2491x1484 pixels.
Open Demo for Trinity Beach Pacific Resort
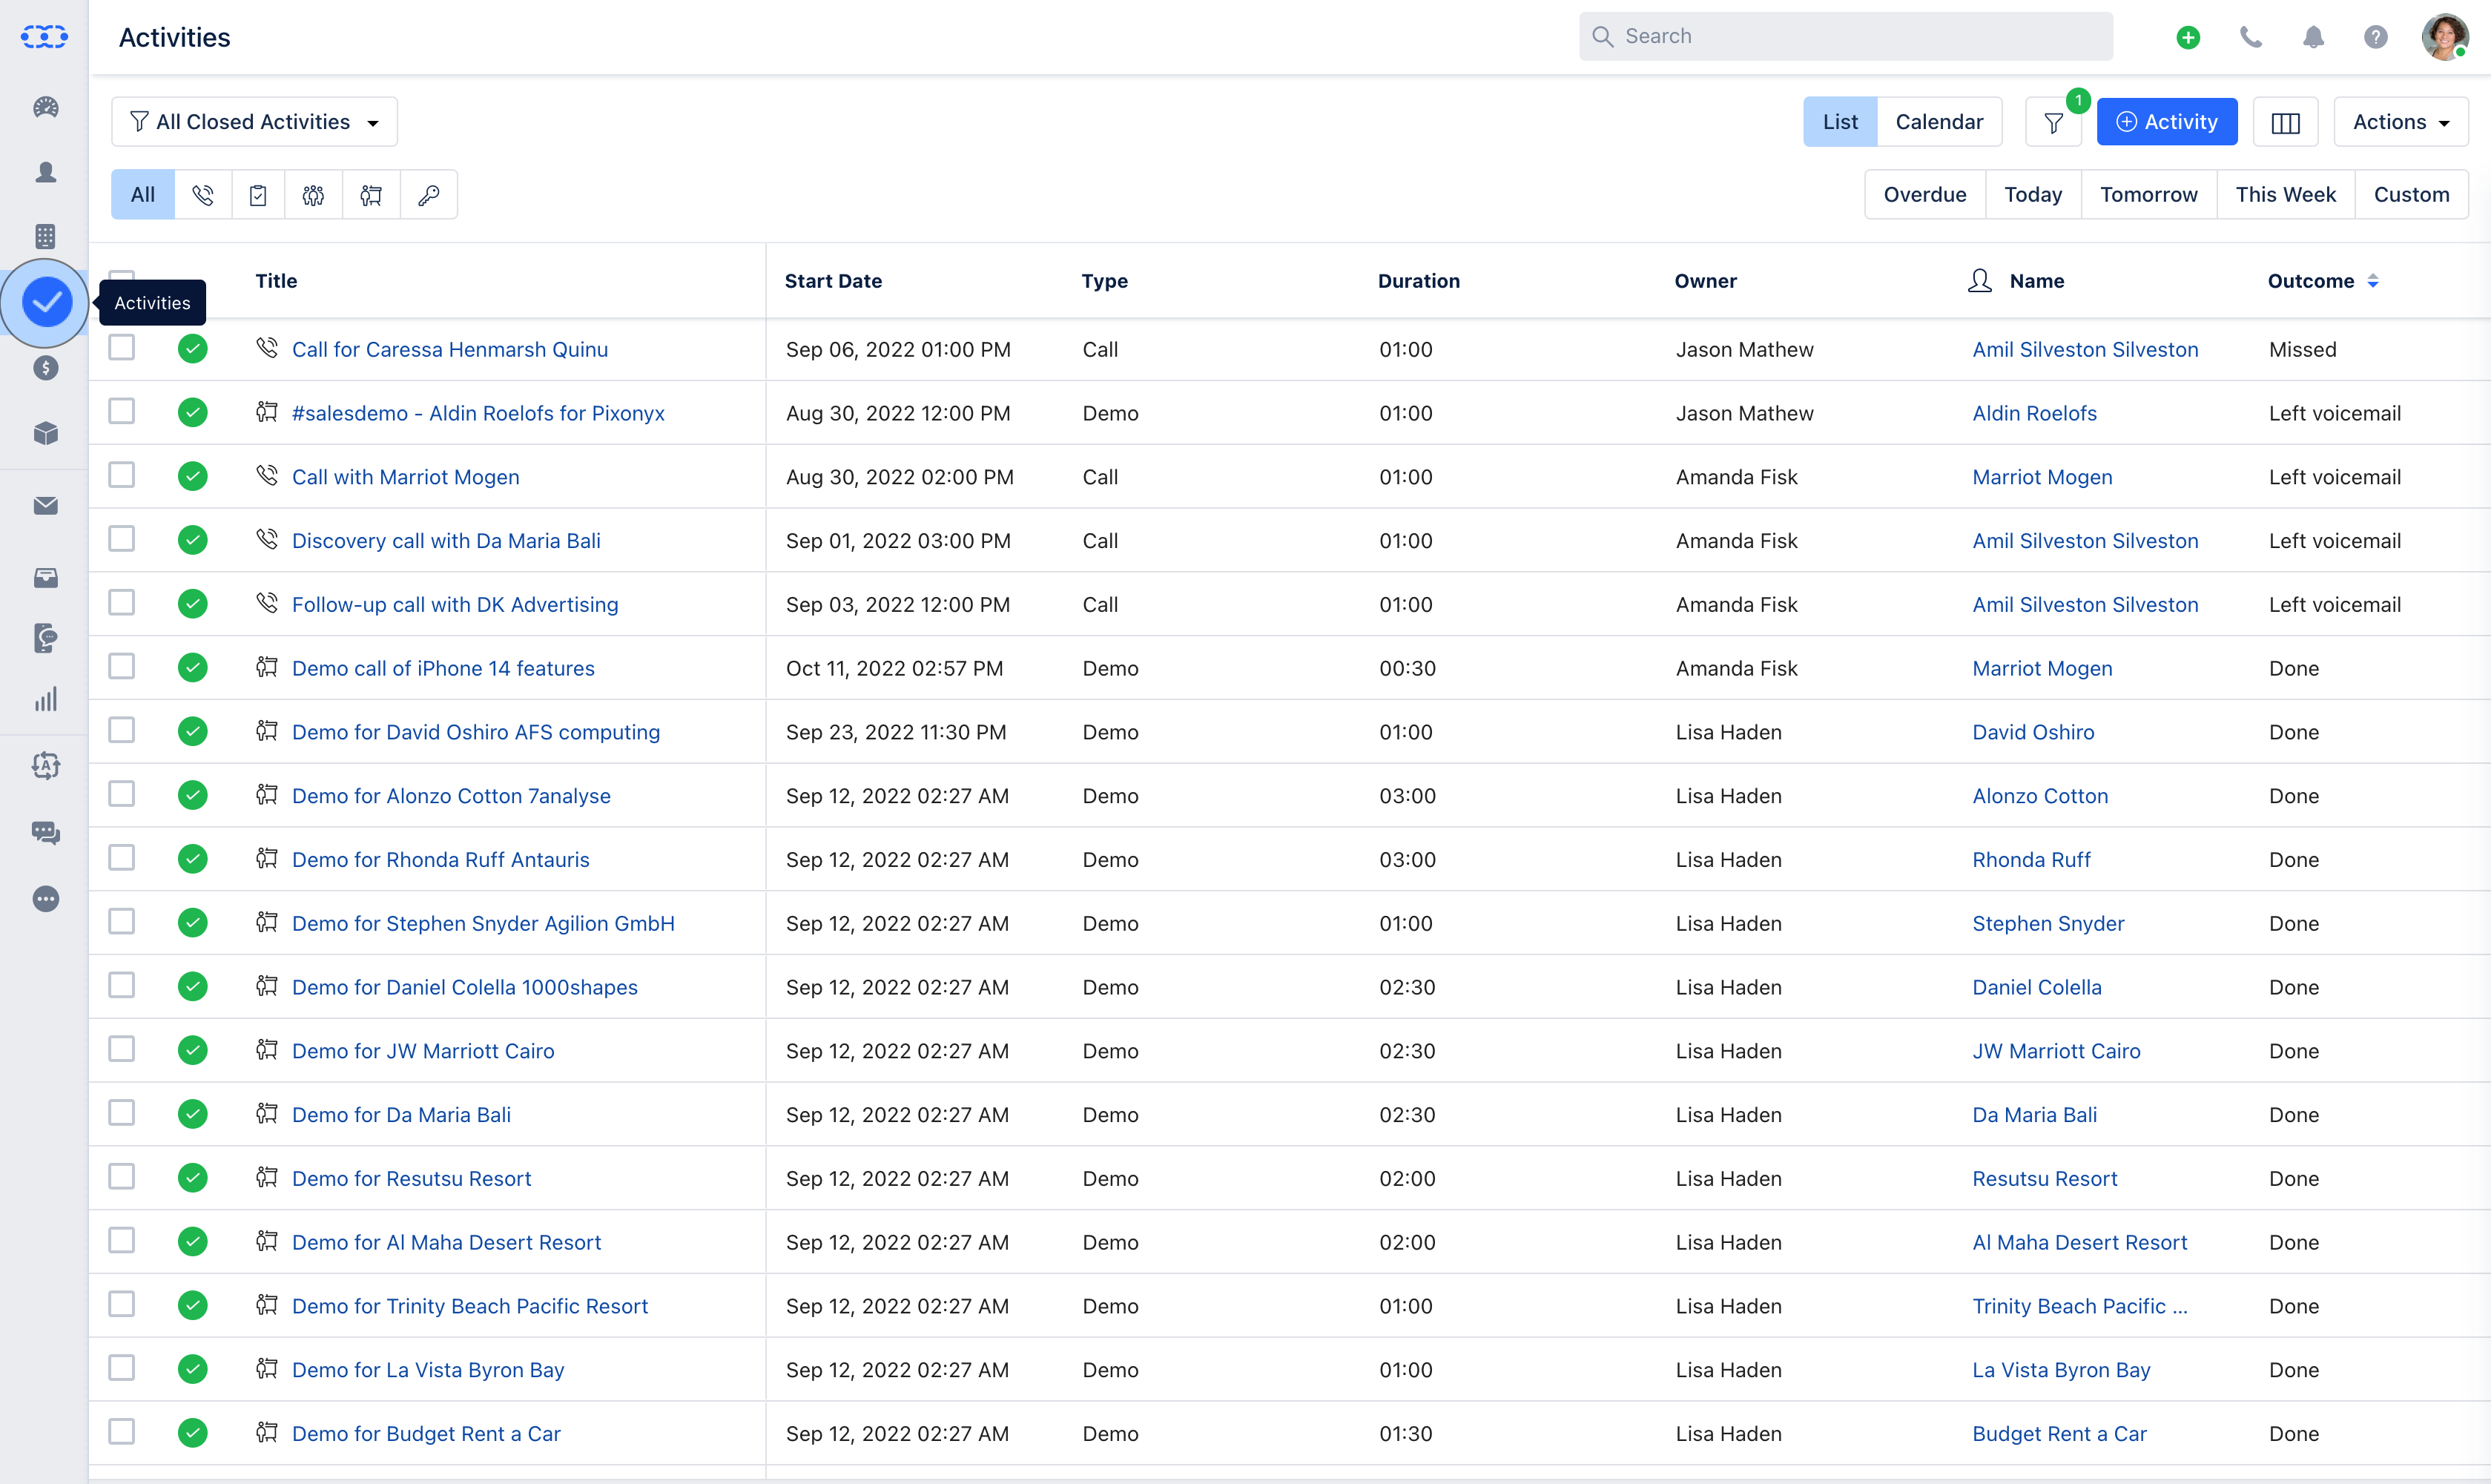point(470,1306)
